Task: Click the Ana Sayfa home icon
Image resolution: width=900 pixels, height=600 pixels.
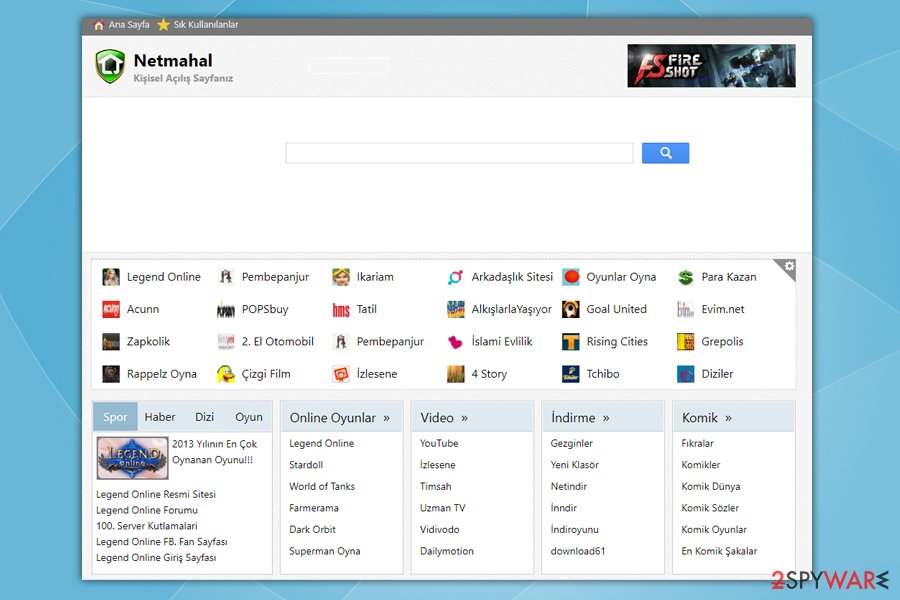Action: click(99, 25)
